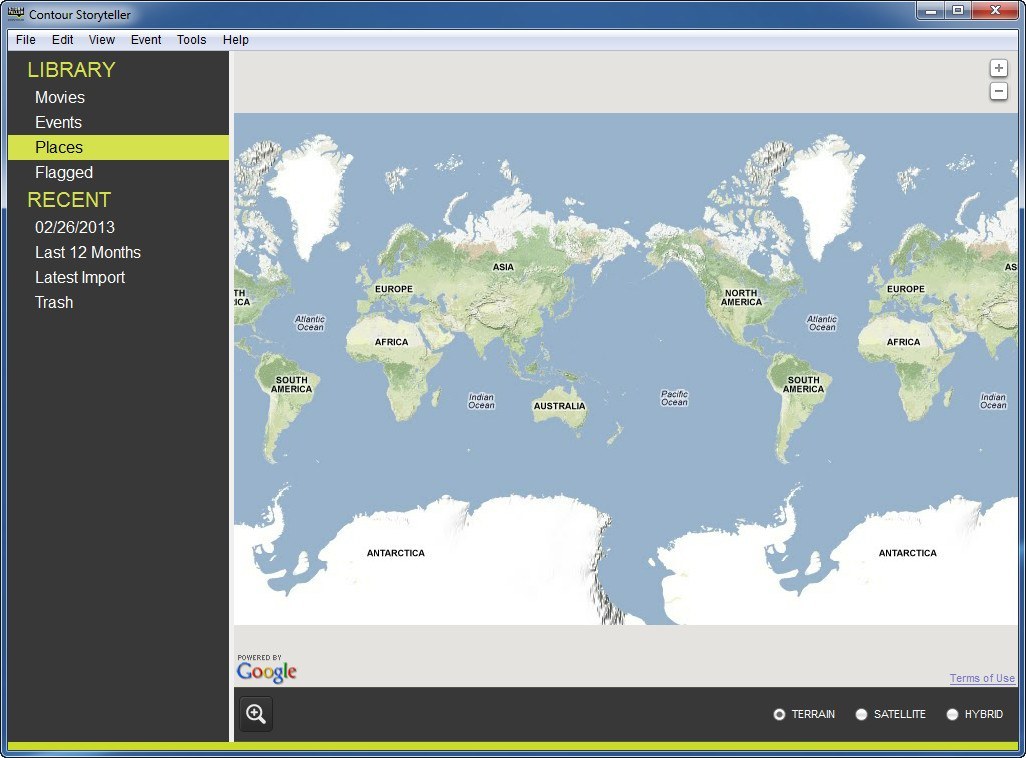
Task: Open the File menu
Action: 26,40
